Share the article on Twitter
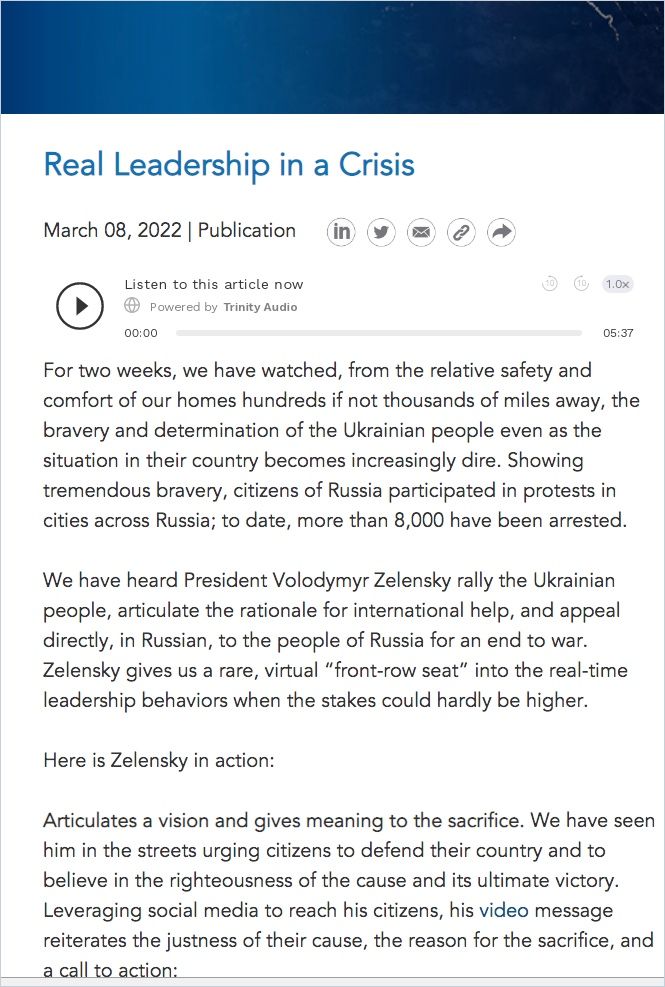Viewport: 665px width, 987px height. 381,232
